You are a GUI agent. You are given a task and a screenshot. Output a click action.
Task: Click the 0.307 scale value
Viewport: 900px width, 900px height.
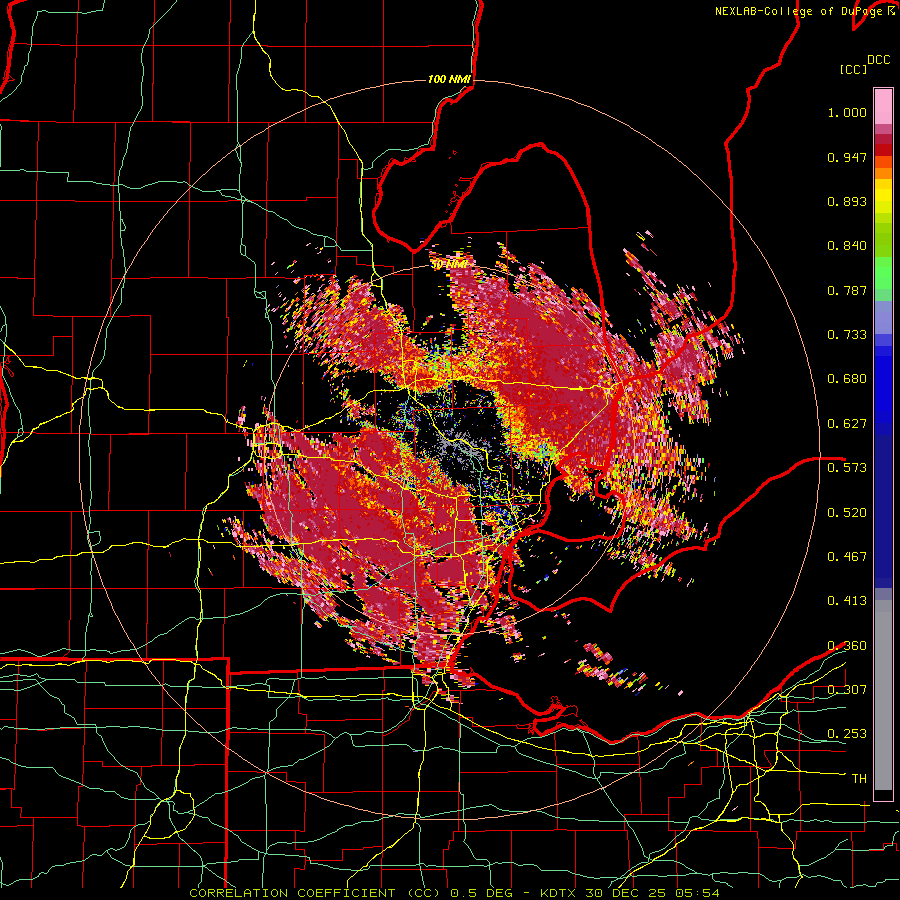coord(847,689)
